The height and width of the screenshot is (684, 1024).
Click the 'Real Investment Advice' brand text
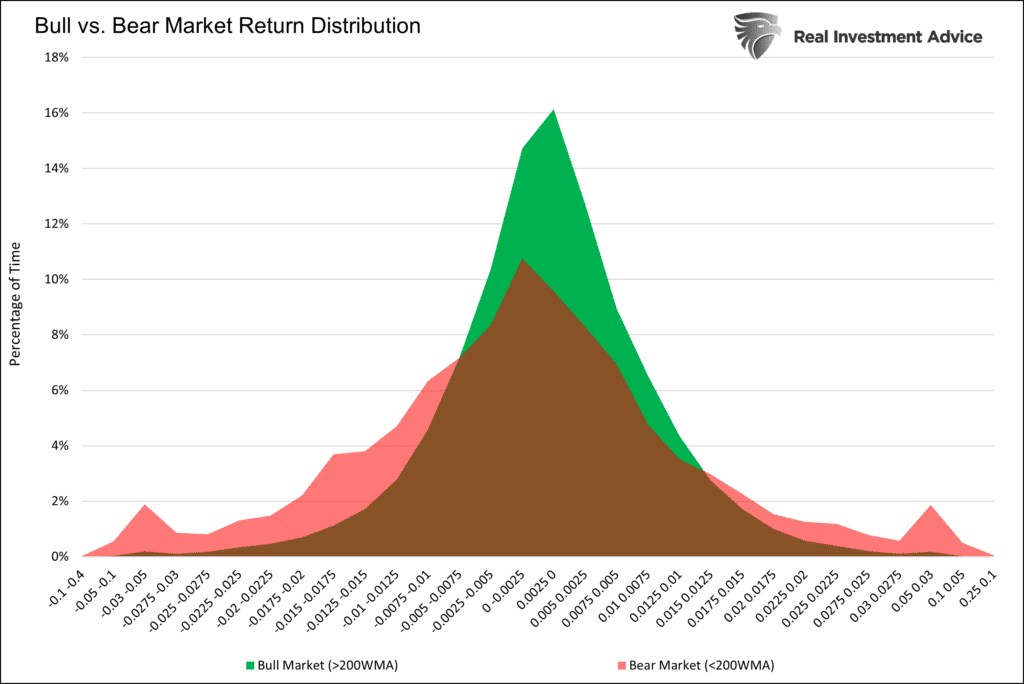[888, 37]
